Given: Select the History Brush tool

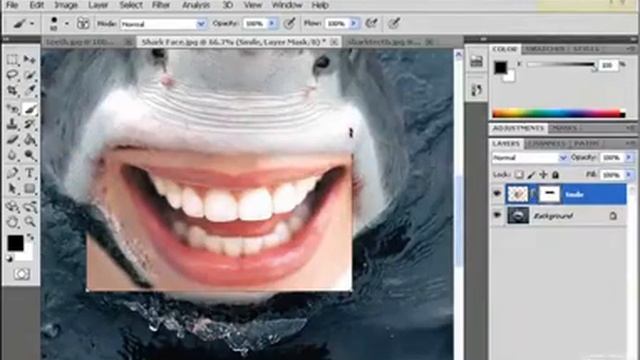Looking at the screenshot, I should (29, 124).
